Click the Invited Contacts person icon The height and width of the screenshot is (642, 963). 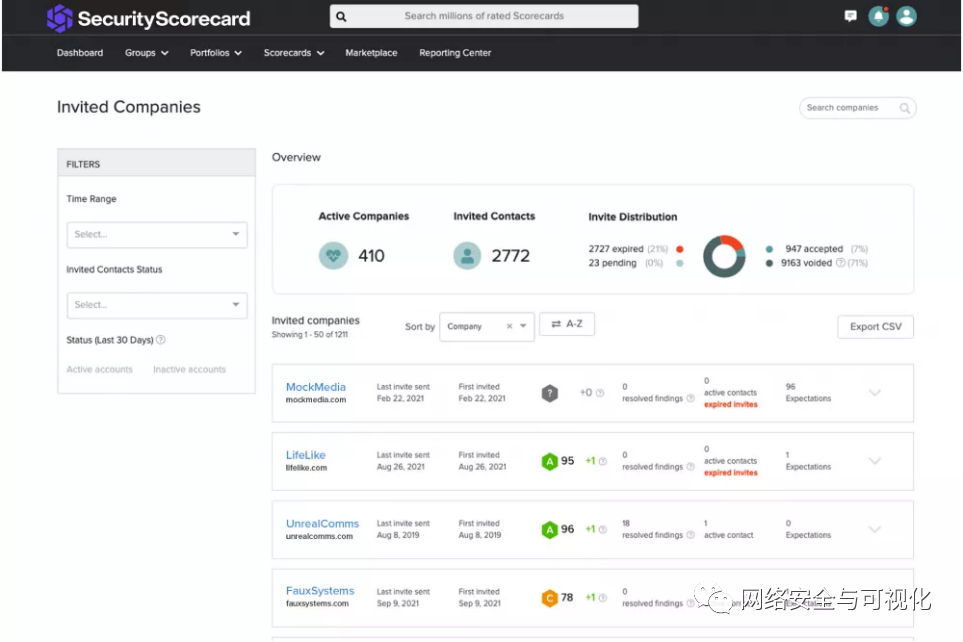coord(467,256)
